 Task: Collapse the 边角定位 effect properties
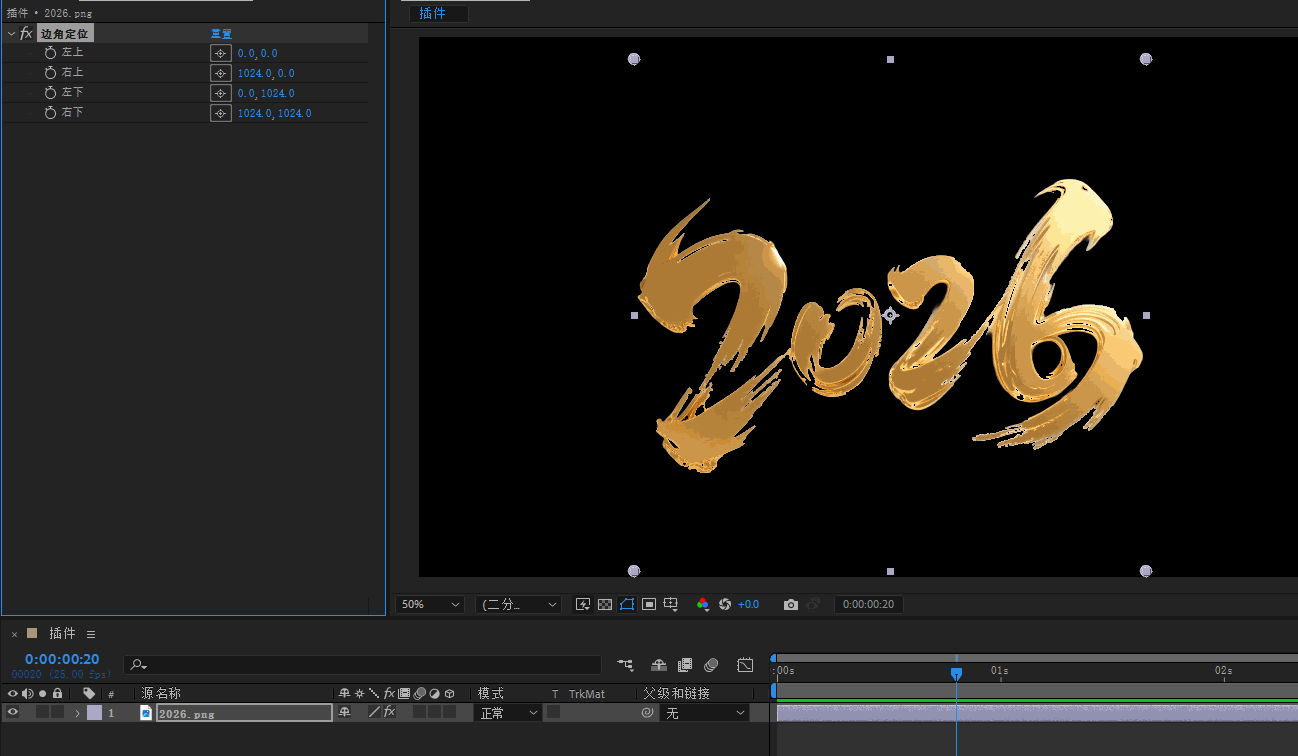(11, 33)
